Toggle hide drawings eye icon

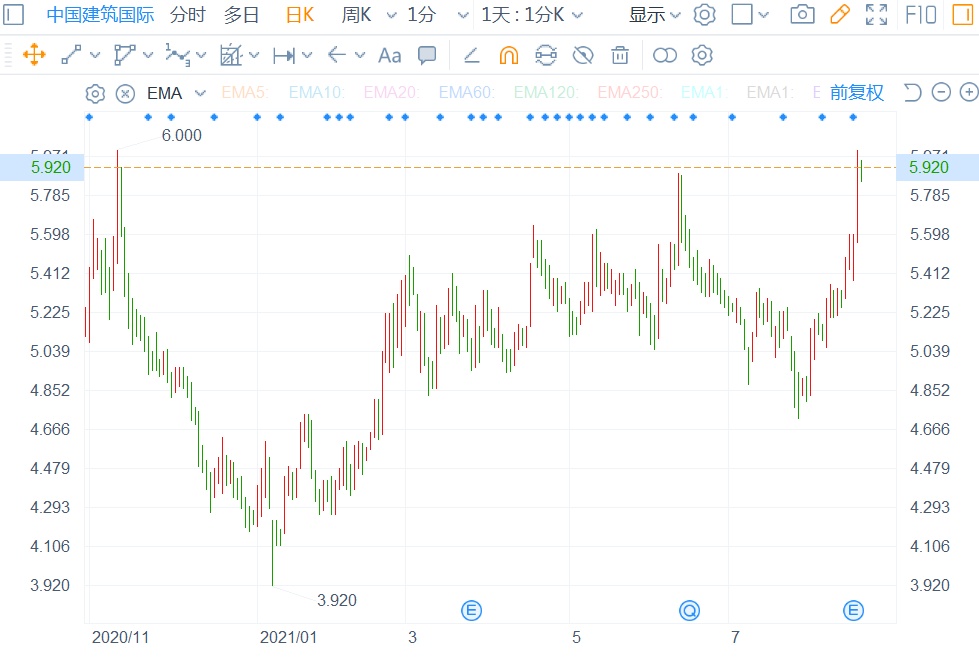click(583, 55)
